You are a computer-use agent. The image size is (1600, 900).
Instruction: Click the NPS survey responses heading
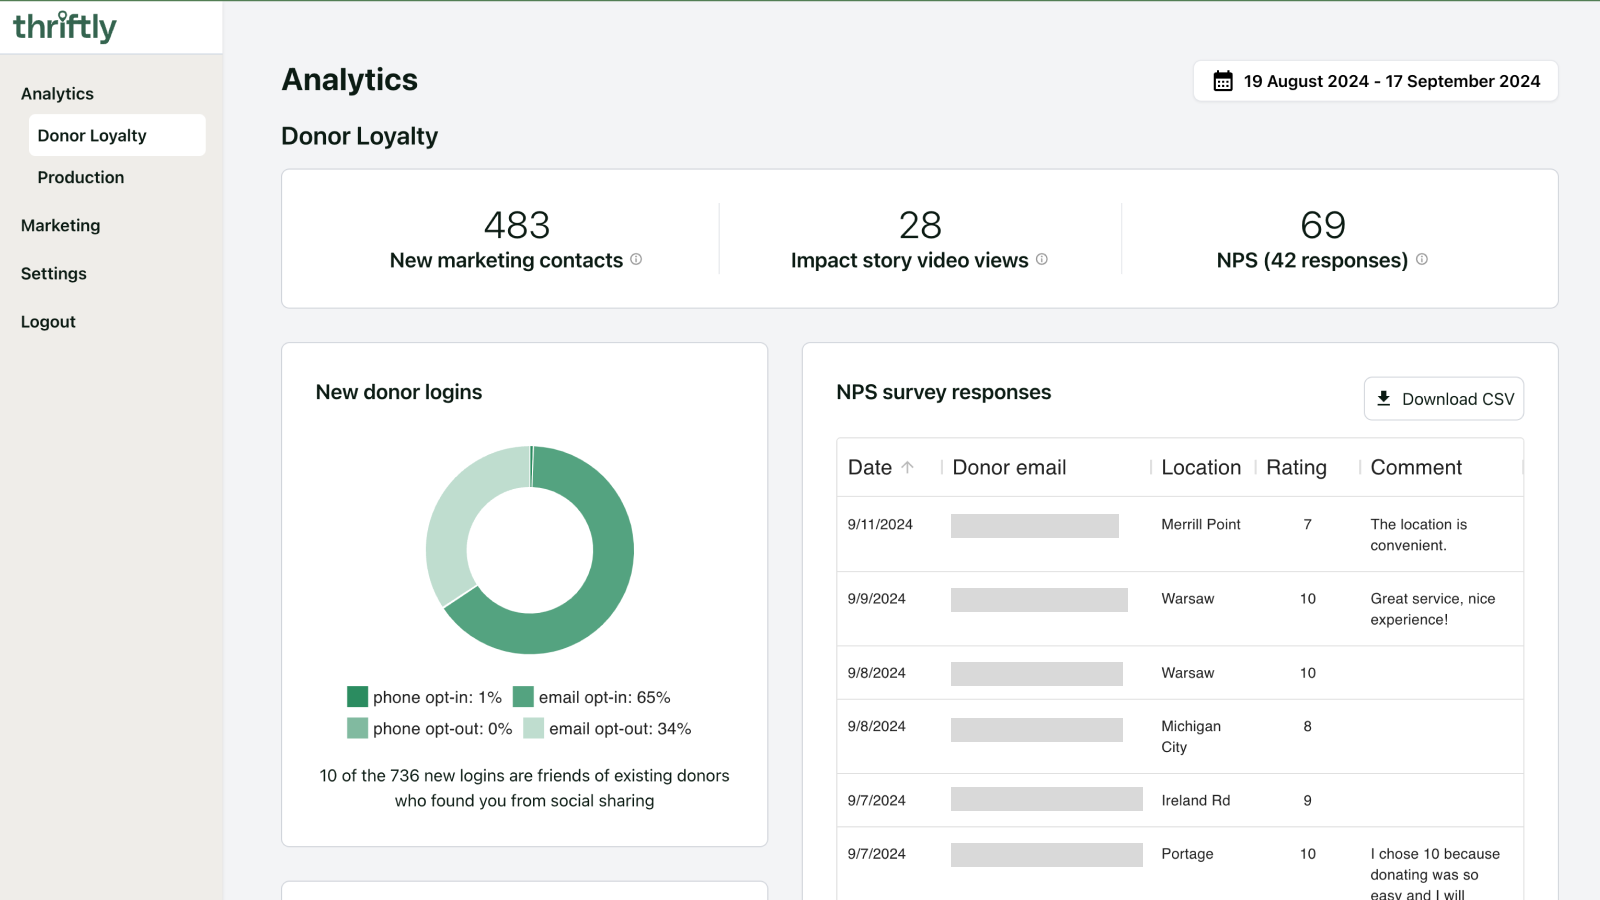point(944,392)
